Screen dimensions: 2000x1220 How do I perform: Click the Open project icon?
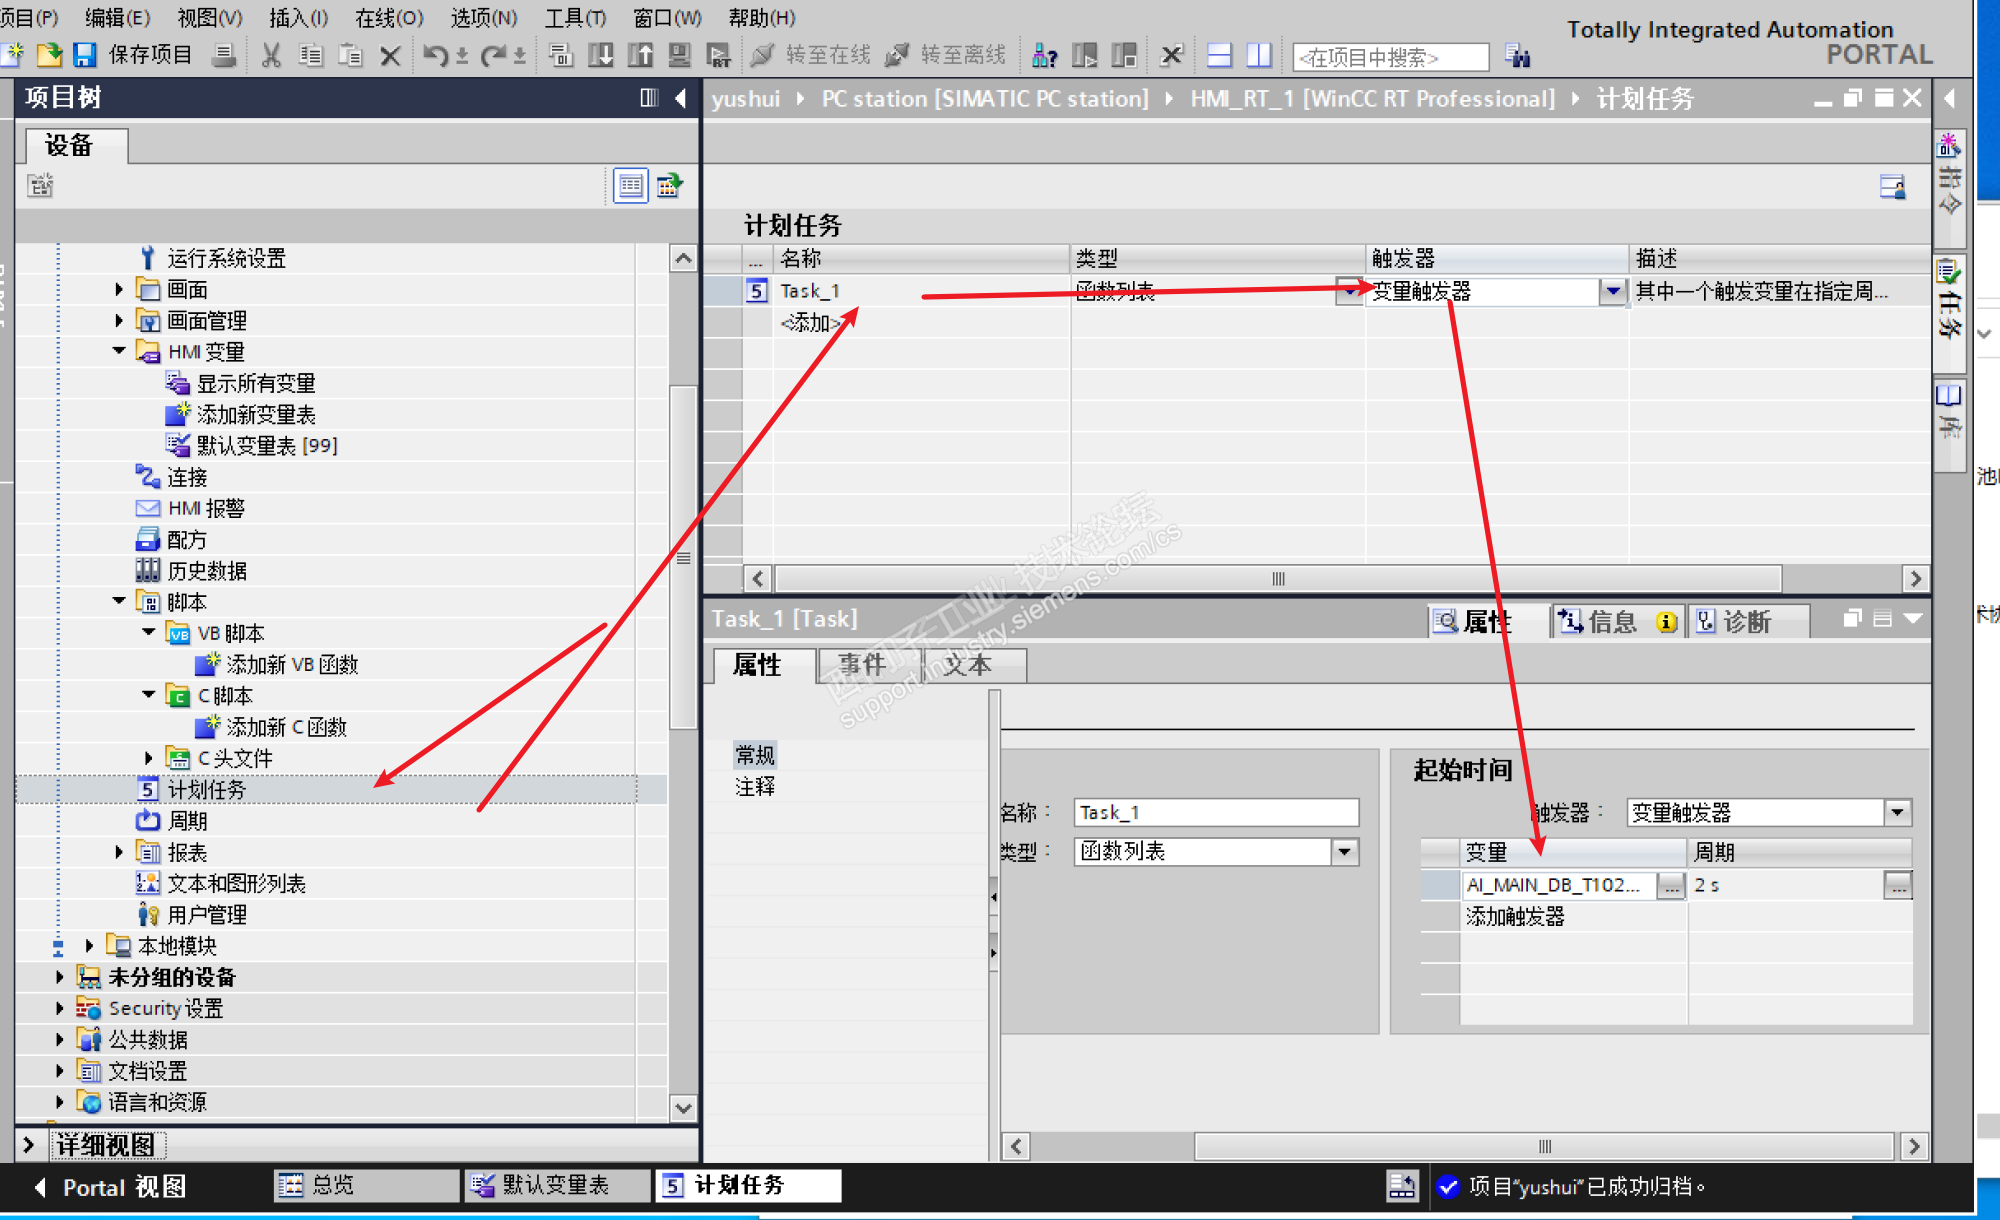click(49, 55)
